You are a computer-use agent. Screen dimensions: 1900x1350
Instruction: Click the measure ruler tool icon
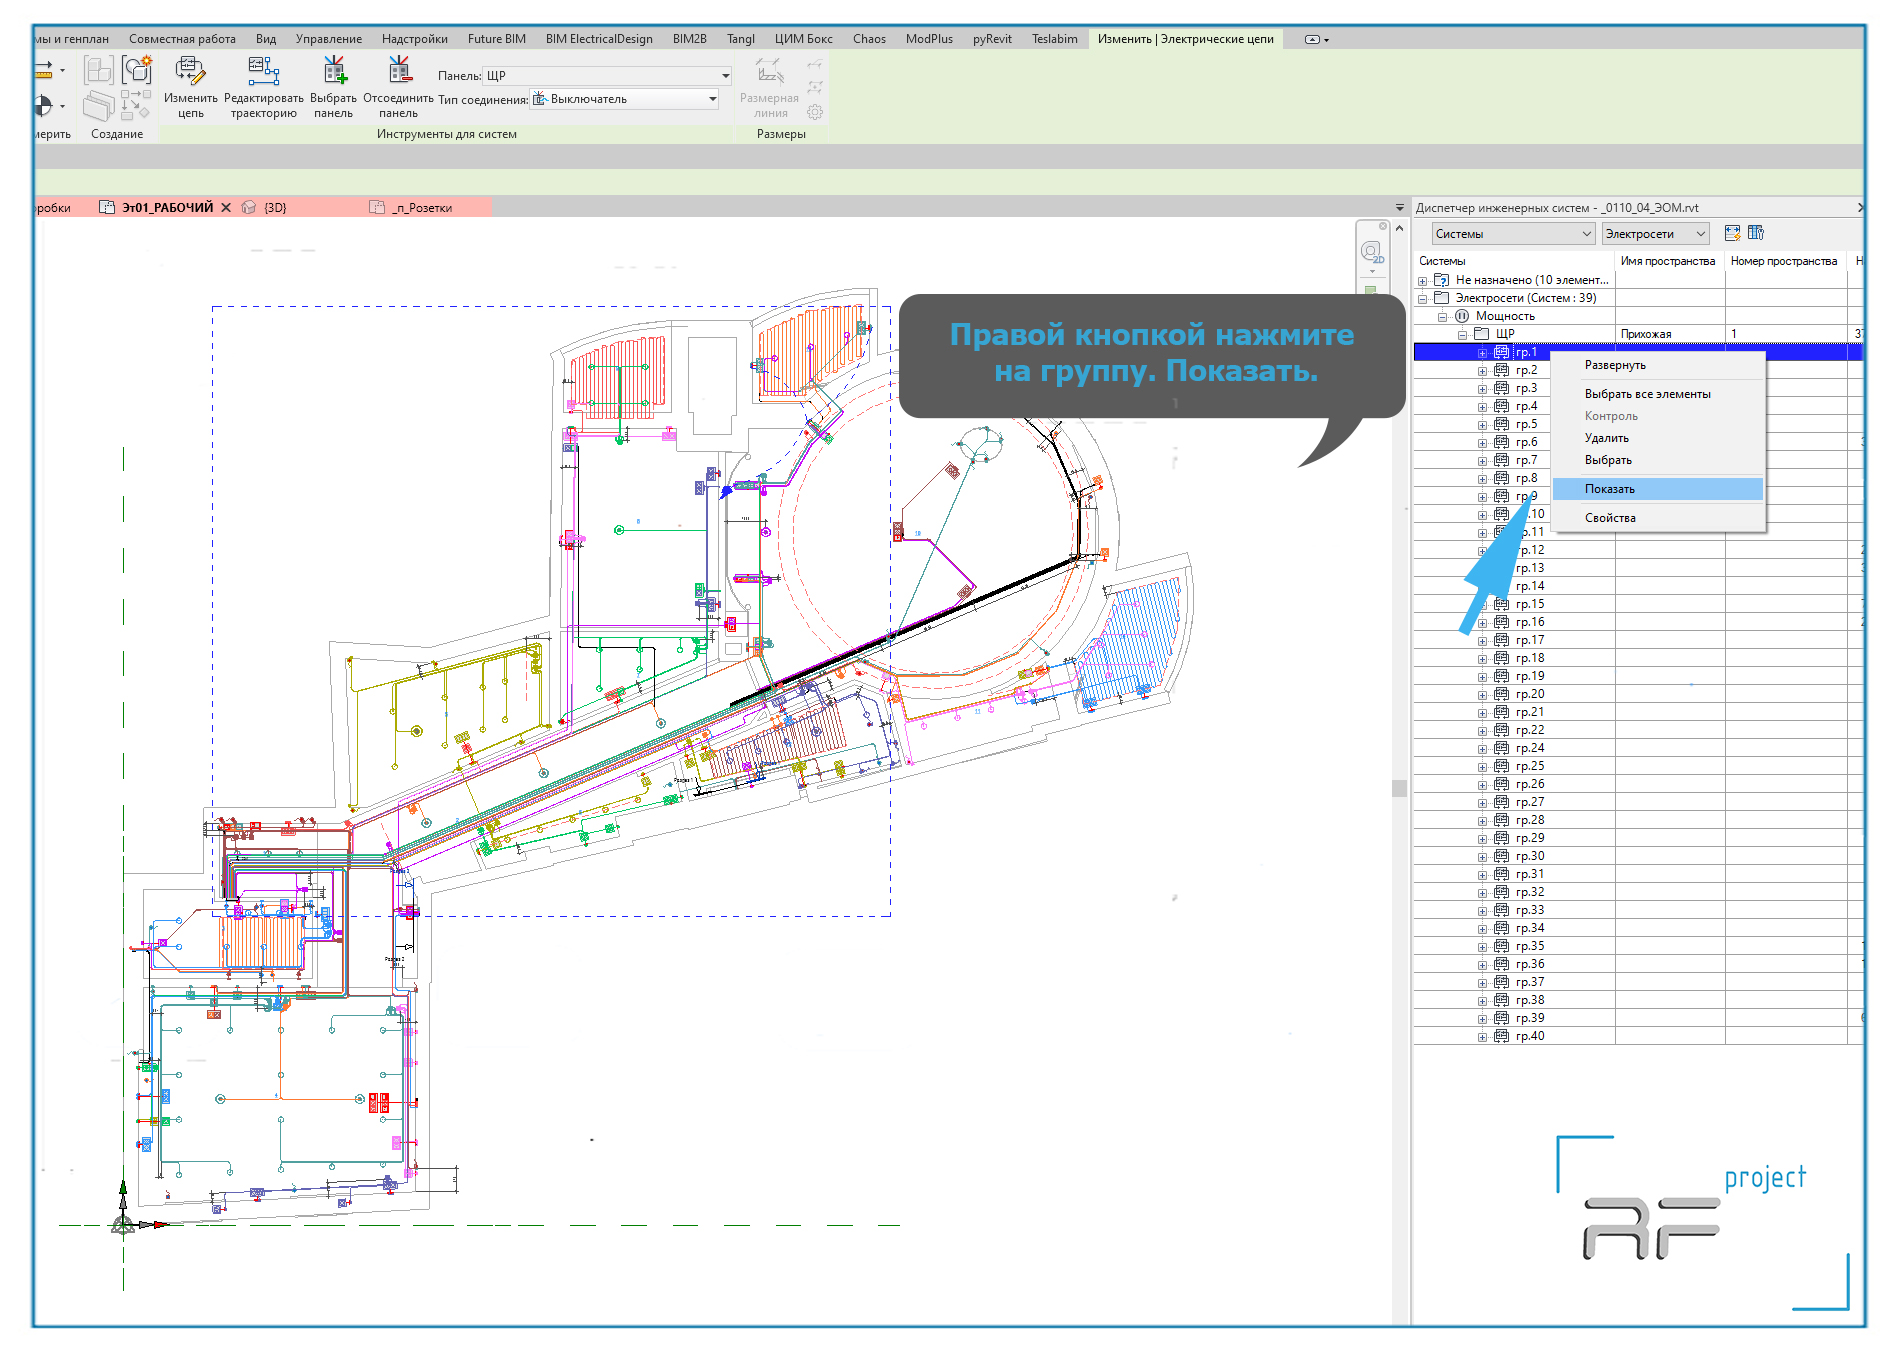click(43, 70)
